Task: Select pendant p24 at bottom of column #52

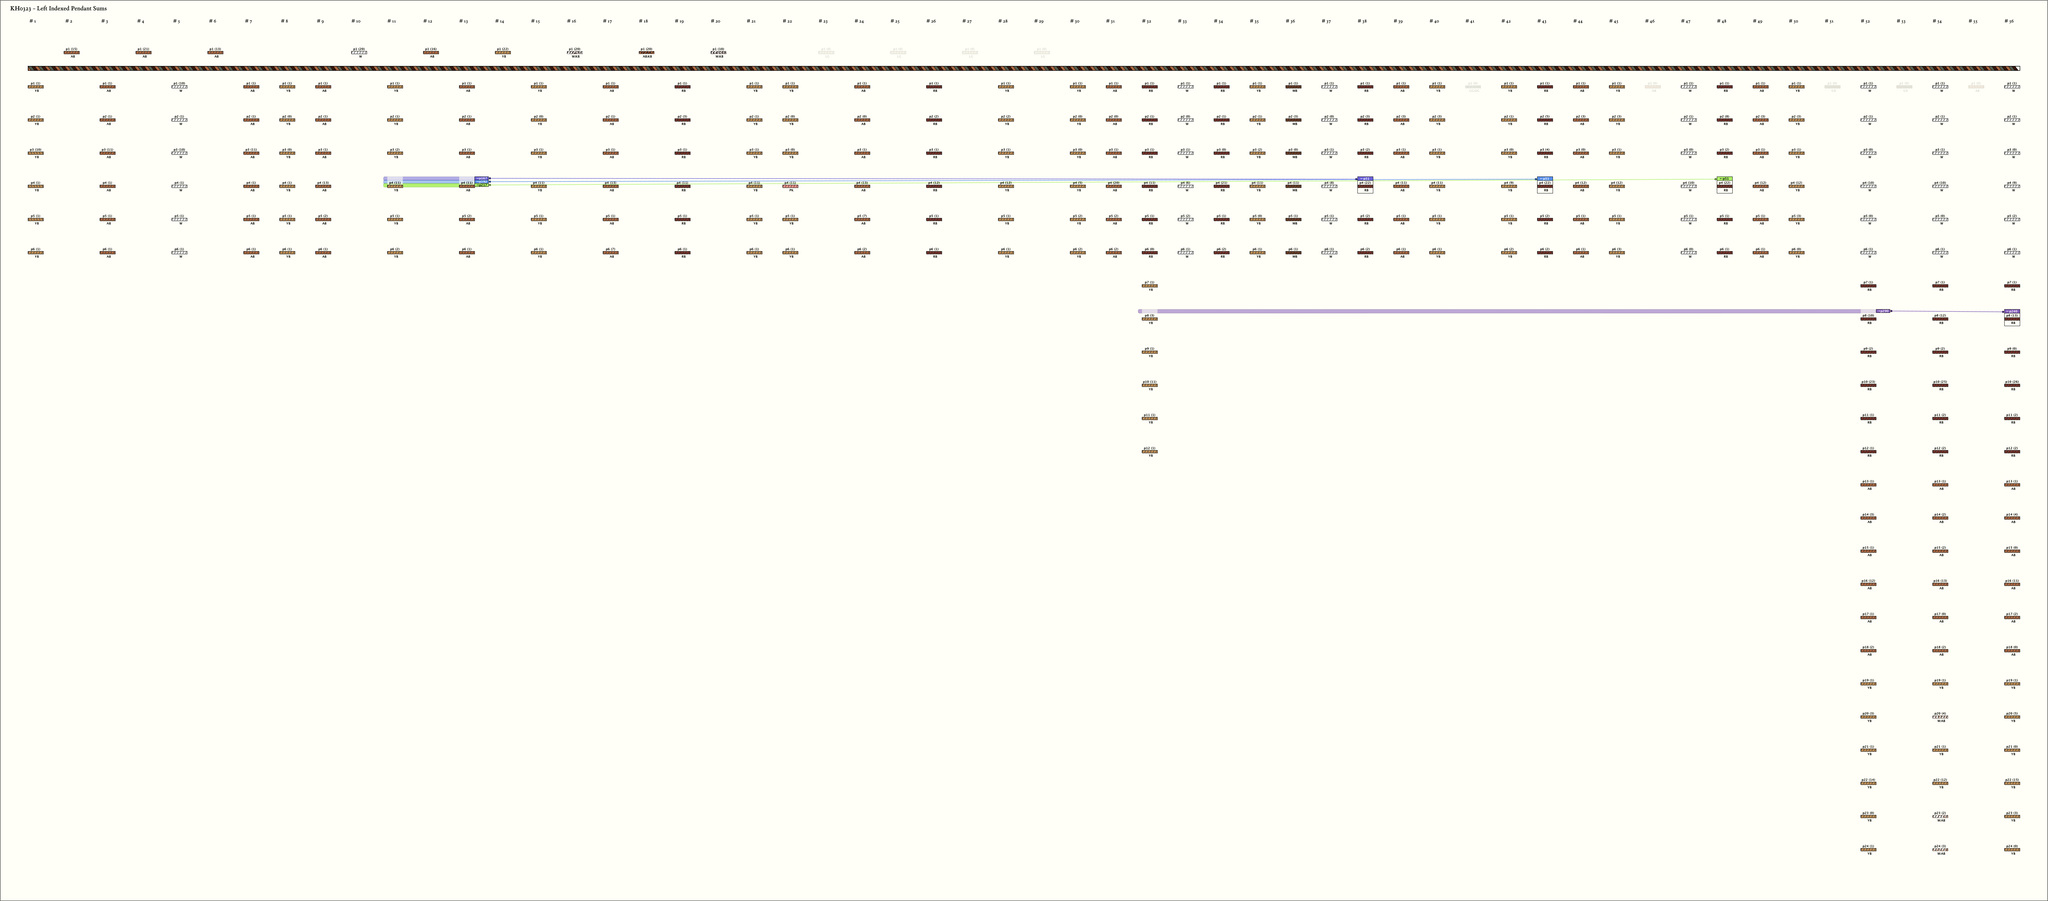Action: pos(1868,849)
